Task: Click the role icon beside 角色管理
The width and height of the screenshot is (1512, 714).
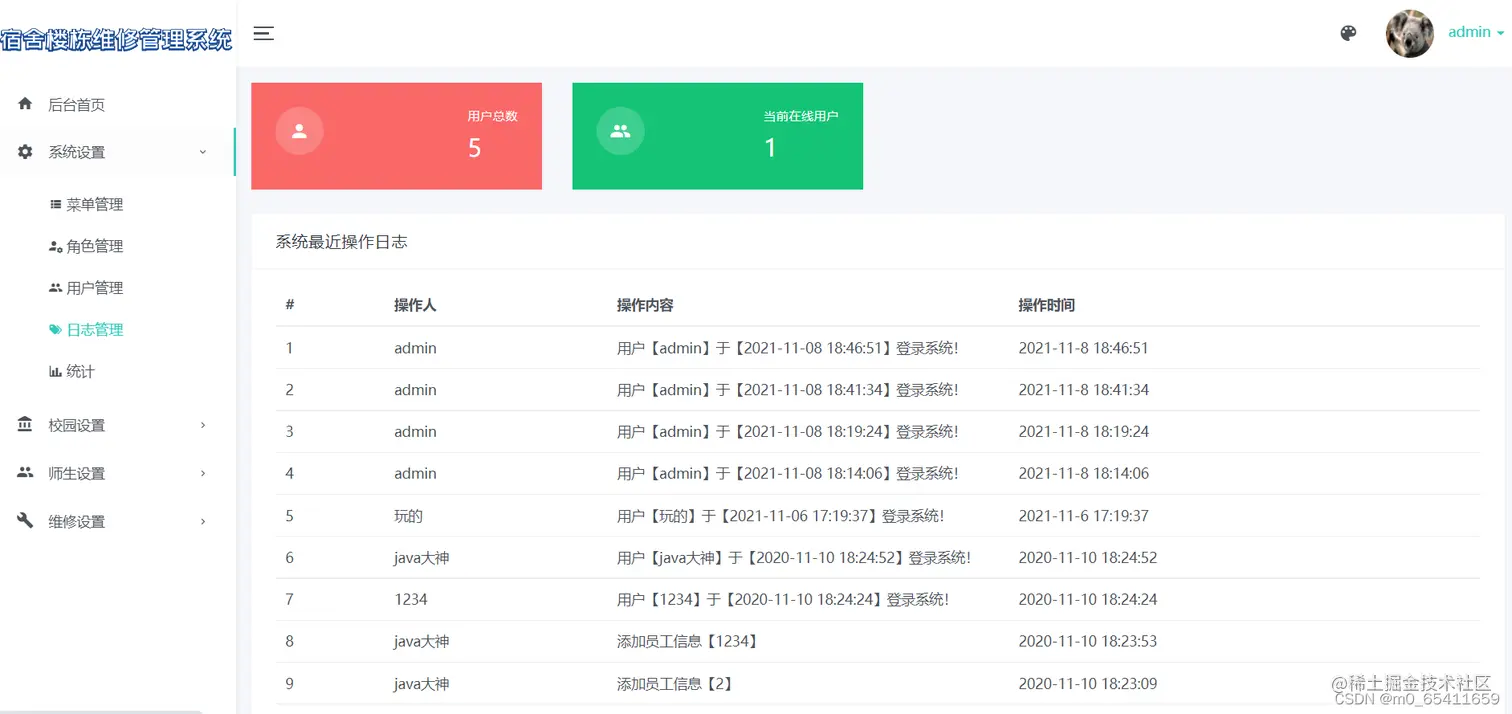Action: [x=56, y=246]
